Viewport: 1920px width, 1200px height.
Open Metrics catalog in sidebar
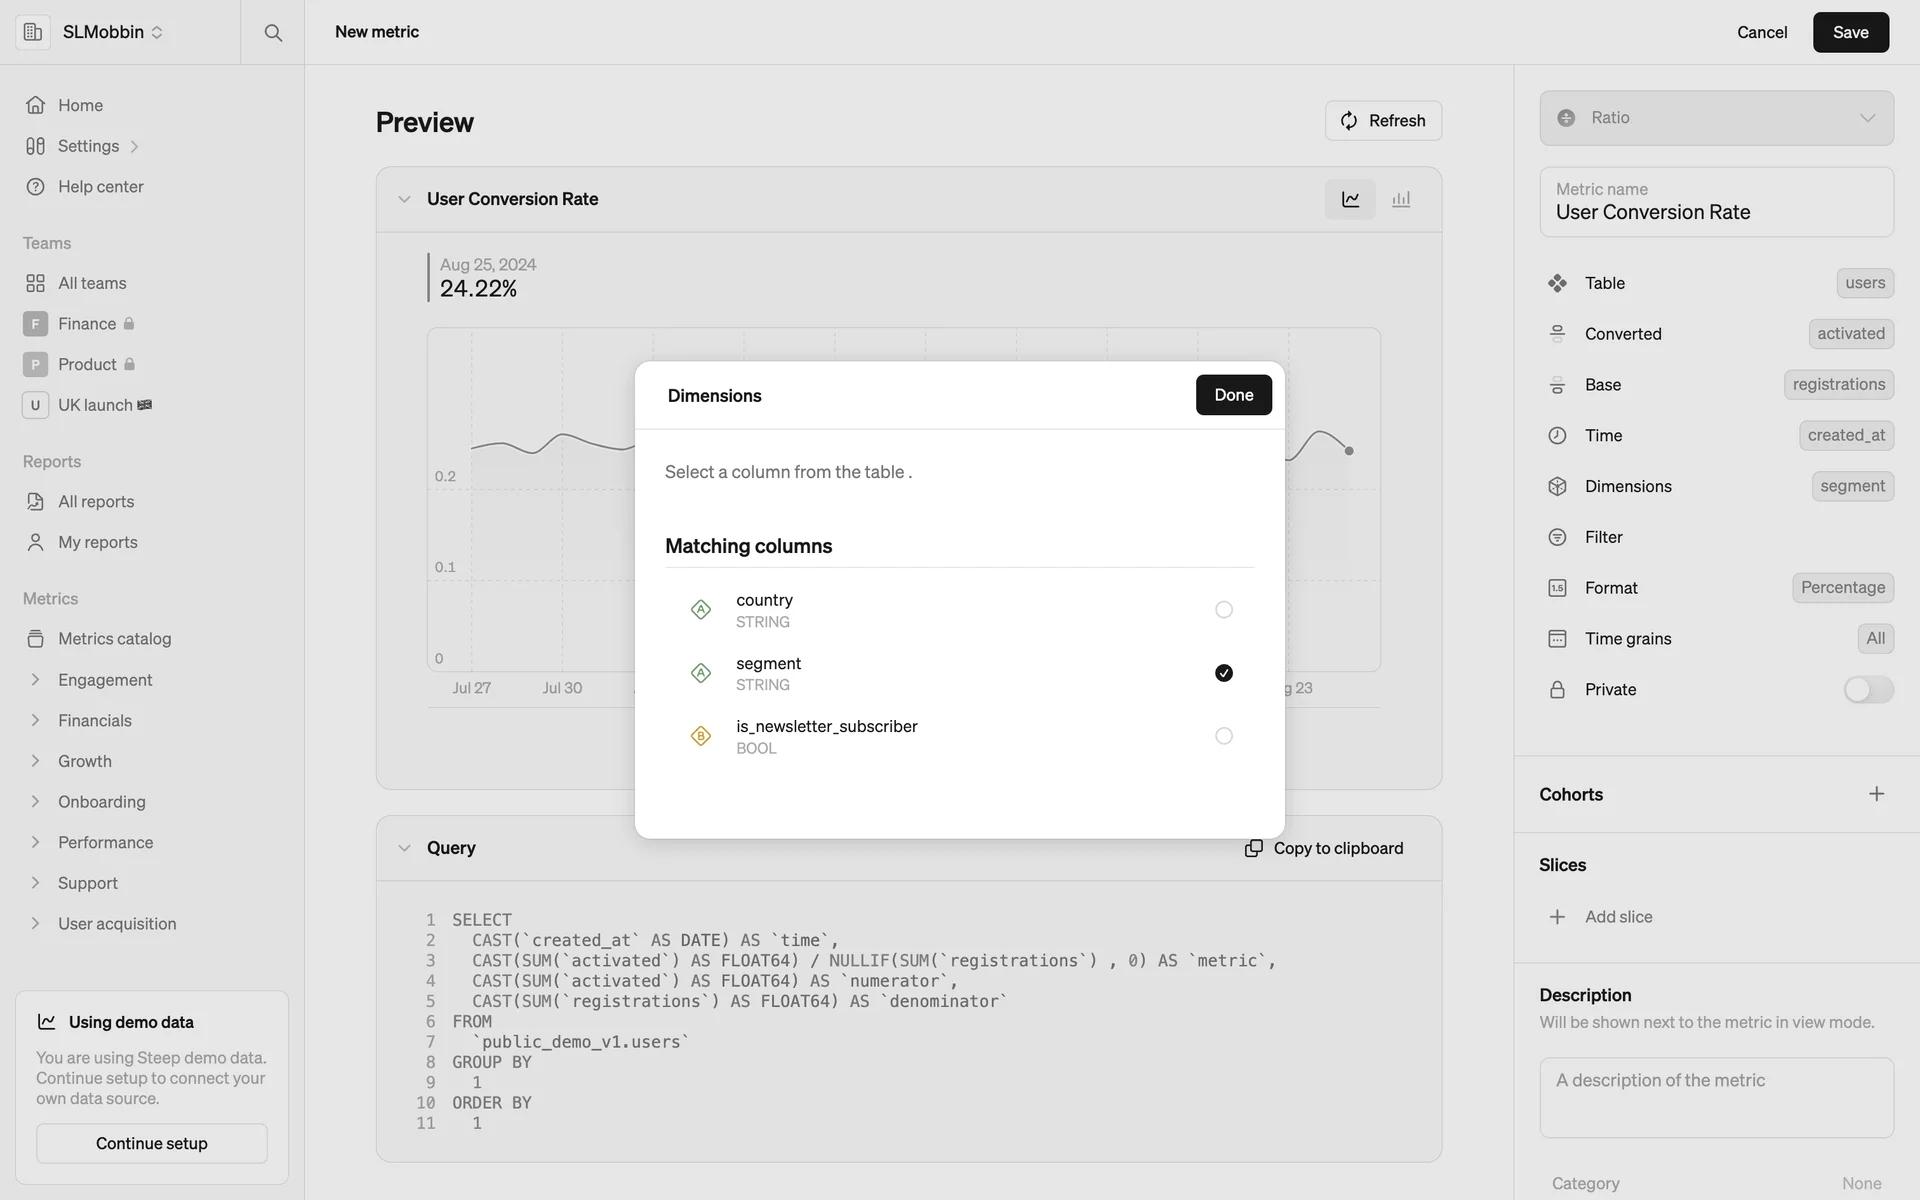tap(114, 639)
